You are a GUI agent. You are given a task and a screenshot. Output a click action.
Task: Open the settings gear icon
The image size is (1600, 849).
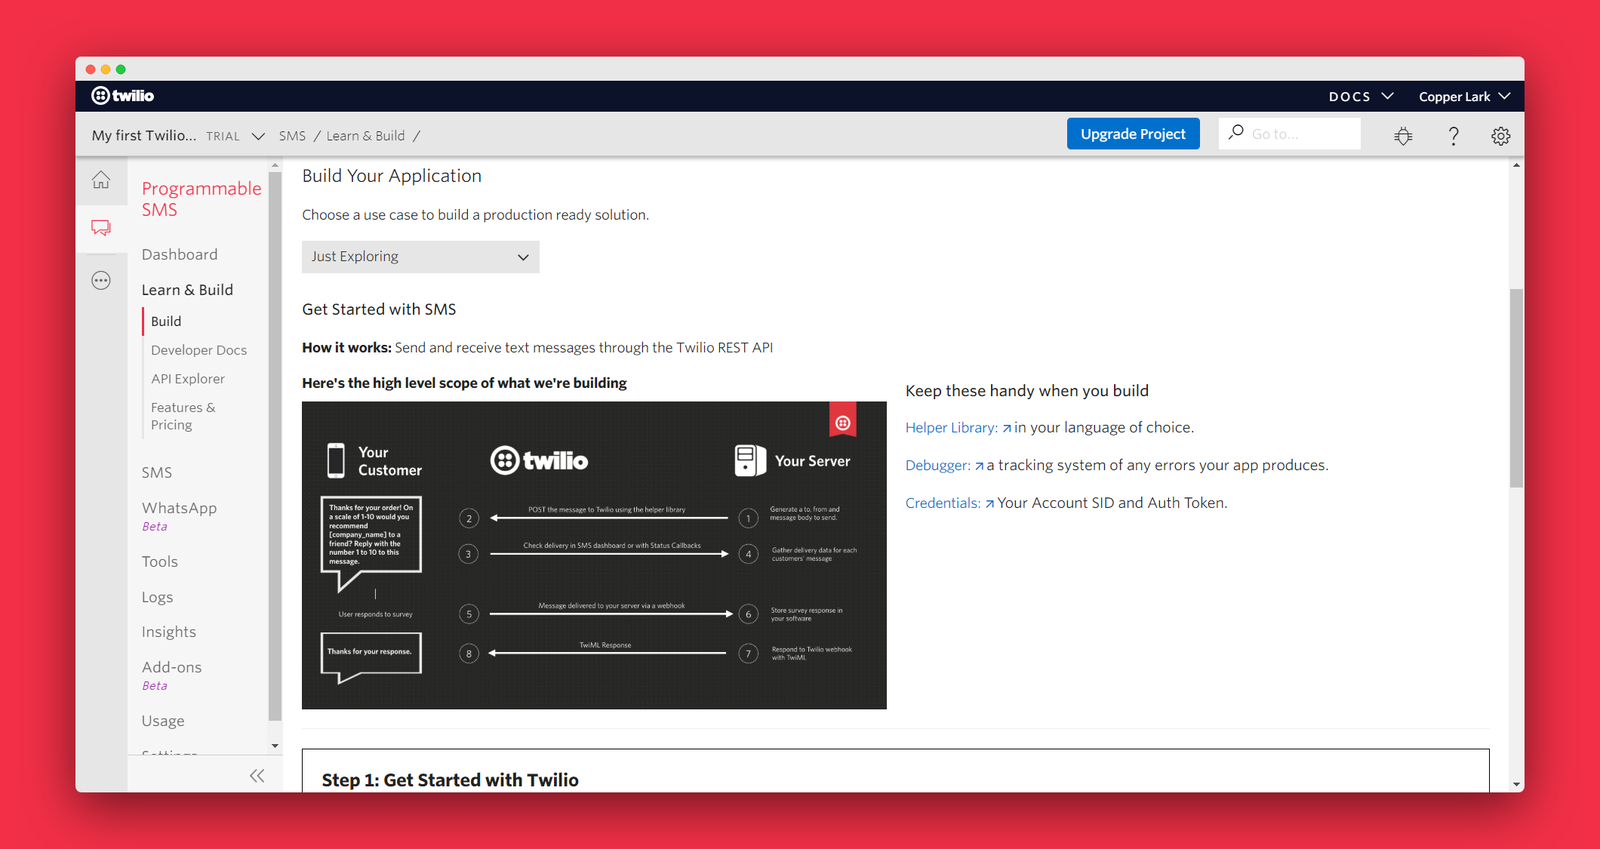point(1501,136)
